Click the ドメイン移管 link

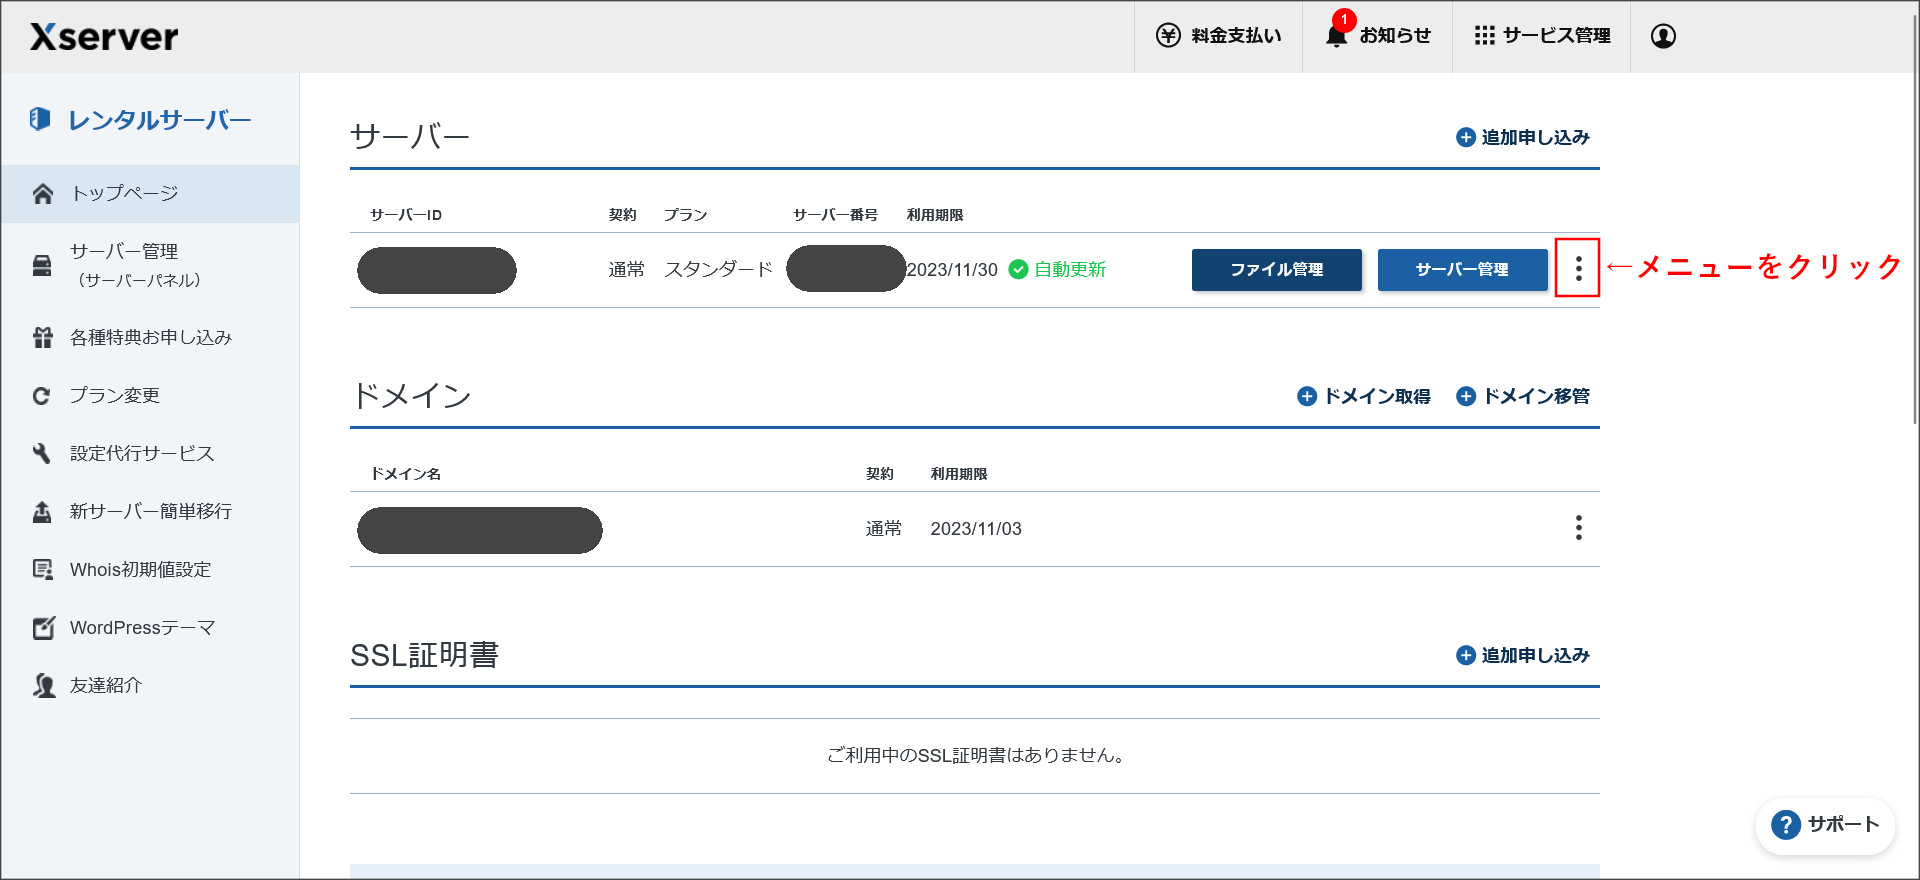(x=1523, y=396)
